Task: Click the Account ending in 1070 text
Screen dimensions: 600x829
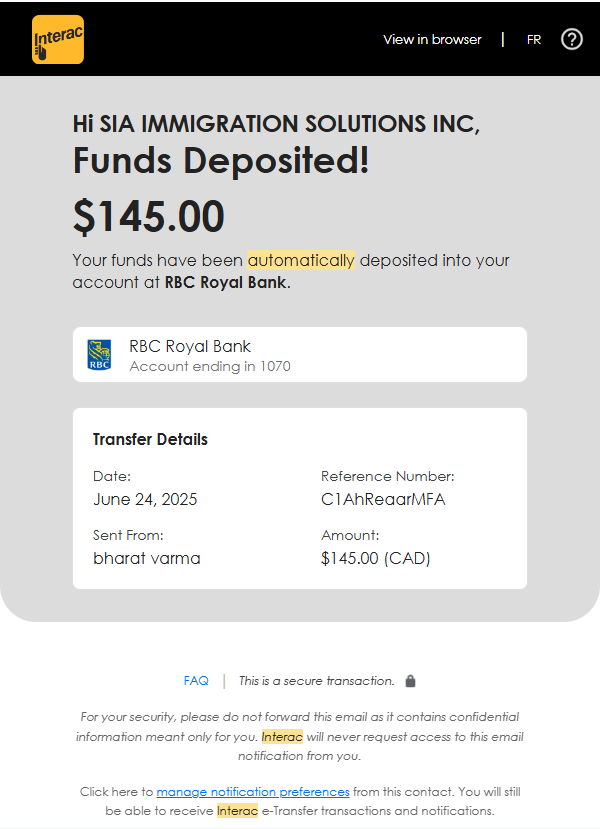Action: pyautogui.click(x=210, y=366)
